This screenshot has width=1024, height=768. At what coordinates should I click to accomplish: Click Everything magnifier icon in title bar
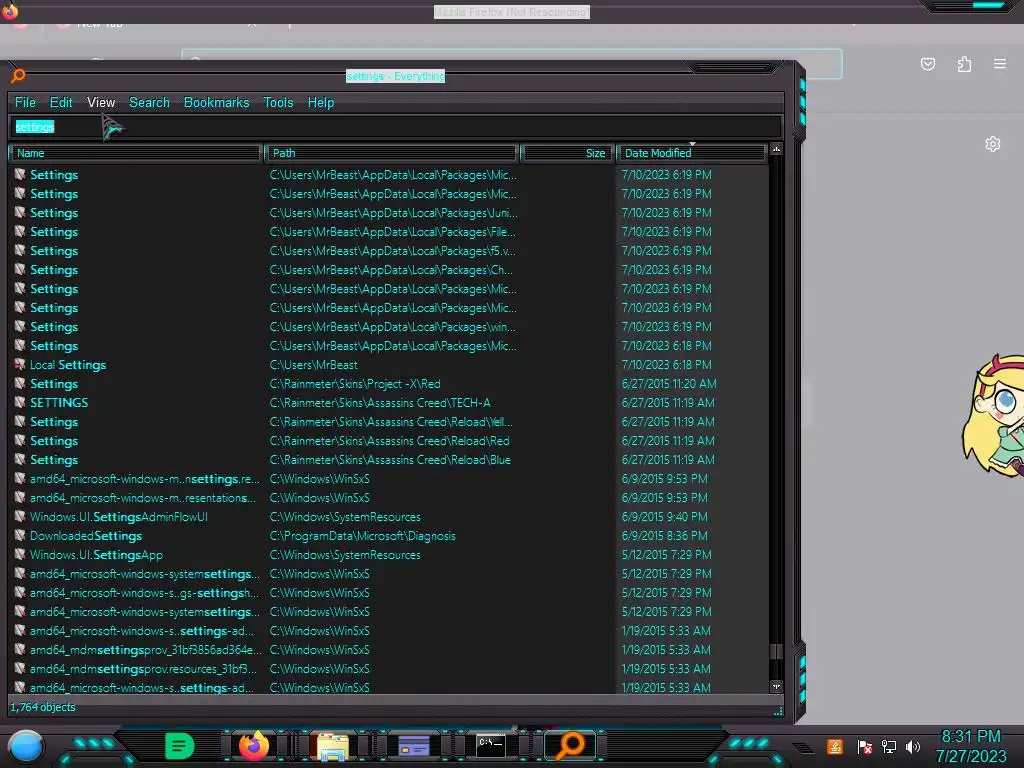point(18,76)
